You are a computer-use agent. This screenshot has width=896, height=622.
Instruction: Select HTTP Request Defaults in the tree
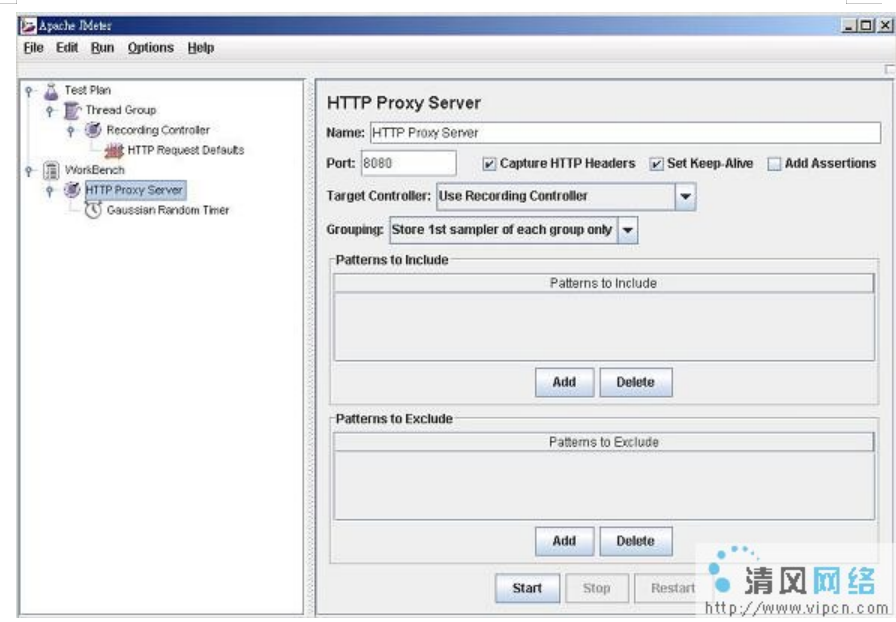(186, 150)
